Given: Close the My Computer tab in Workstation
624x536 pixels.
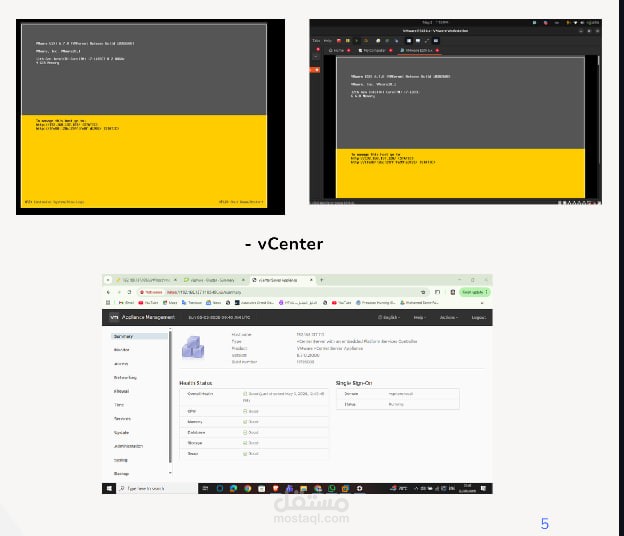Looking at the screenshot, I should point(390,51).
